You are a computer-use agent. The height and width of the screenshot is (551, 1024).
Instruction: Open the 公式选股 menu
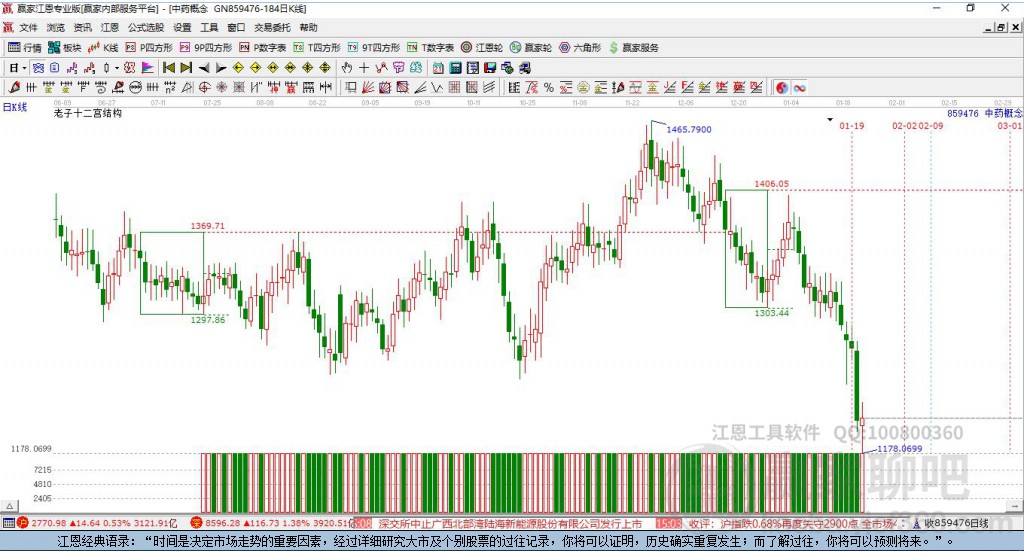coord(145,28)
